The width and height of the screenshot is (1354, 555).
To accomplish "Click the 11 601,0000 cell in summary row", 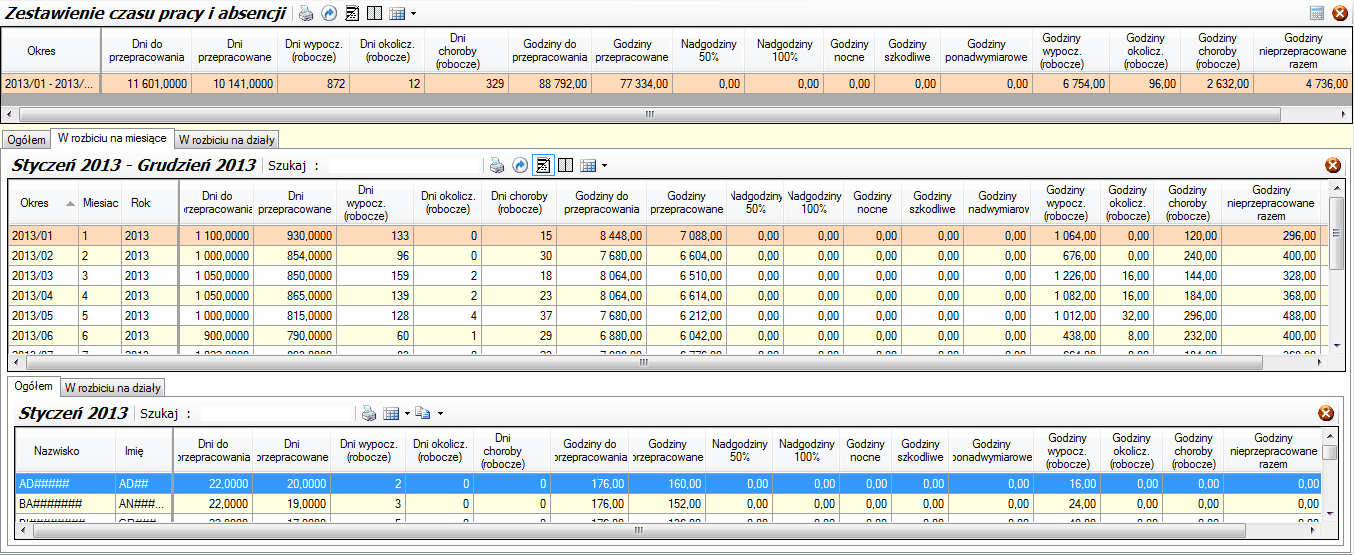I will click(x=146, y=84).
